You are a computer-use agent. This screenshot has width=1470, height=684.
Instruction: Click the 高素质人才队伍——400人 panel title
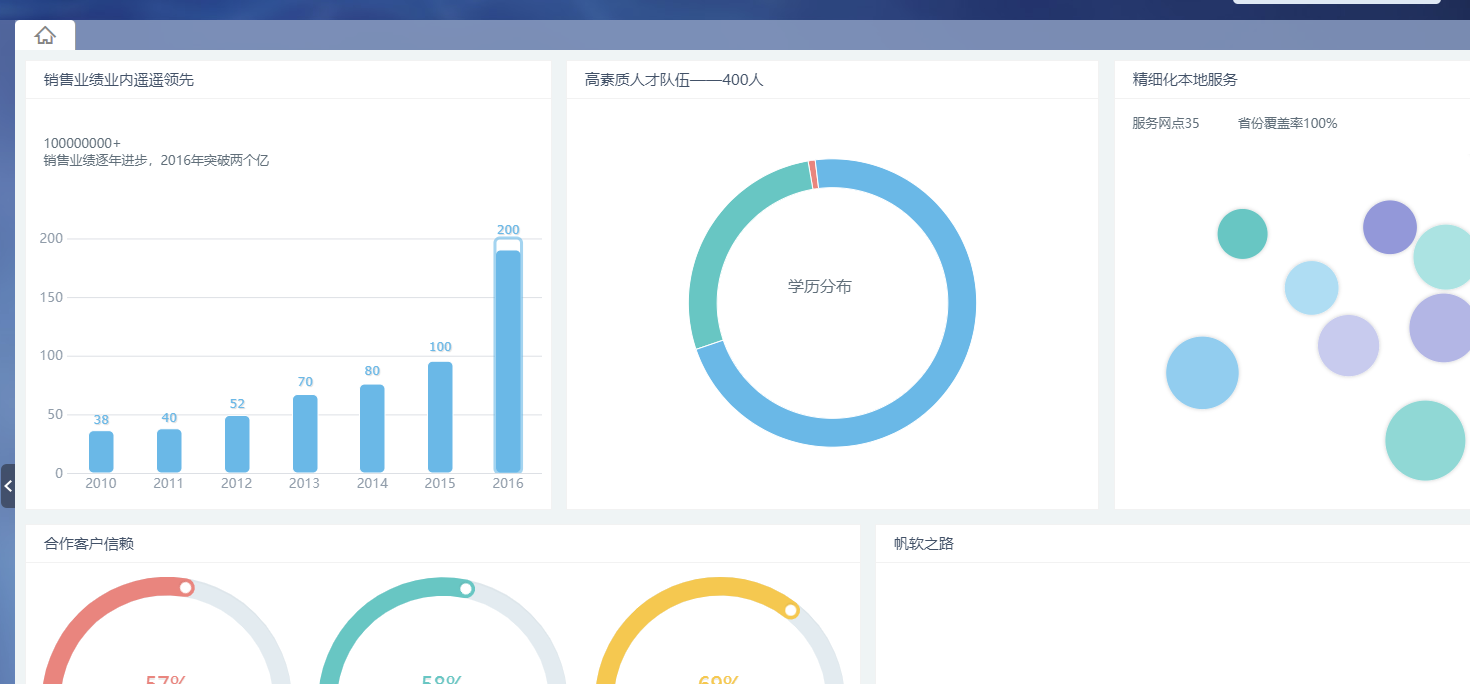674,80
